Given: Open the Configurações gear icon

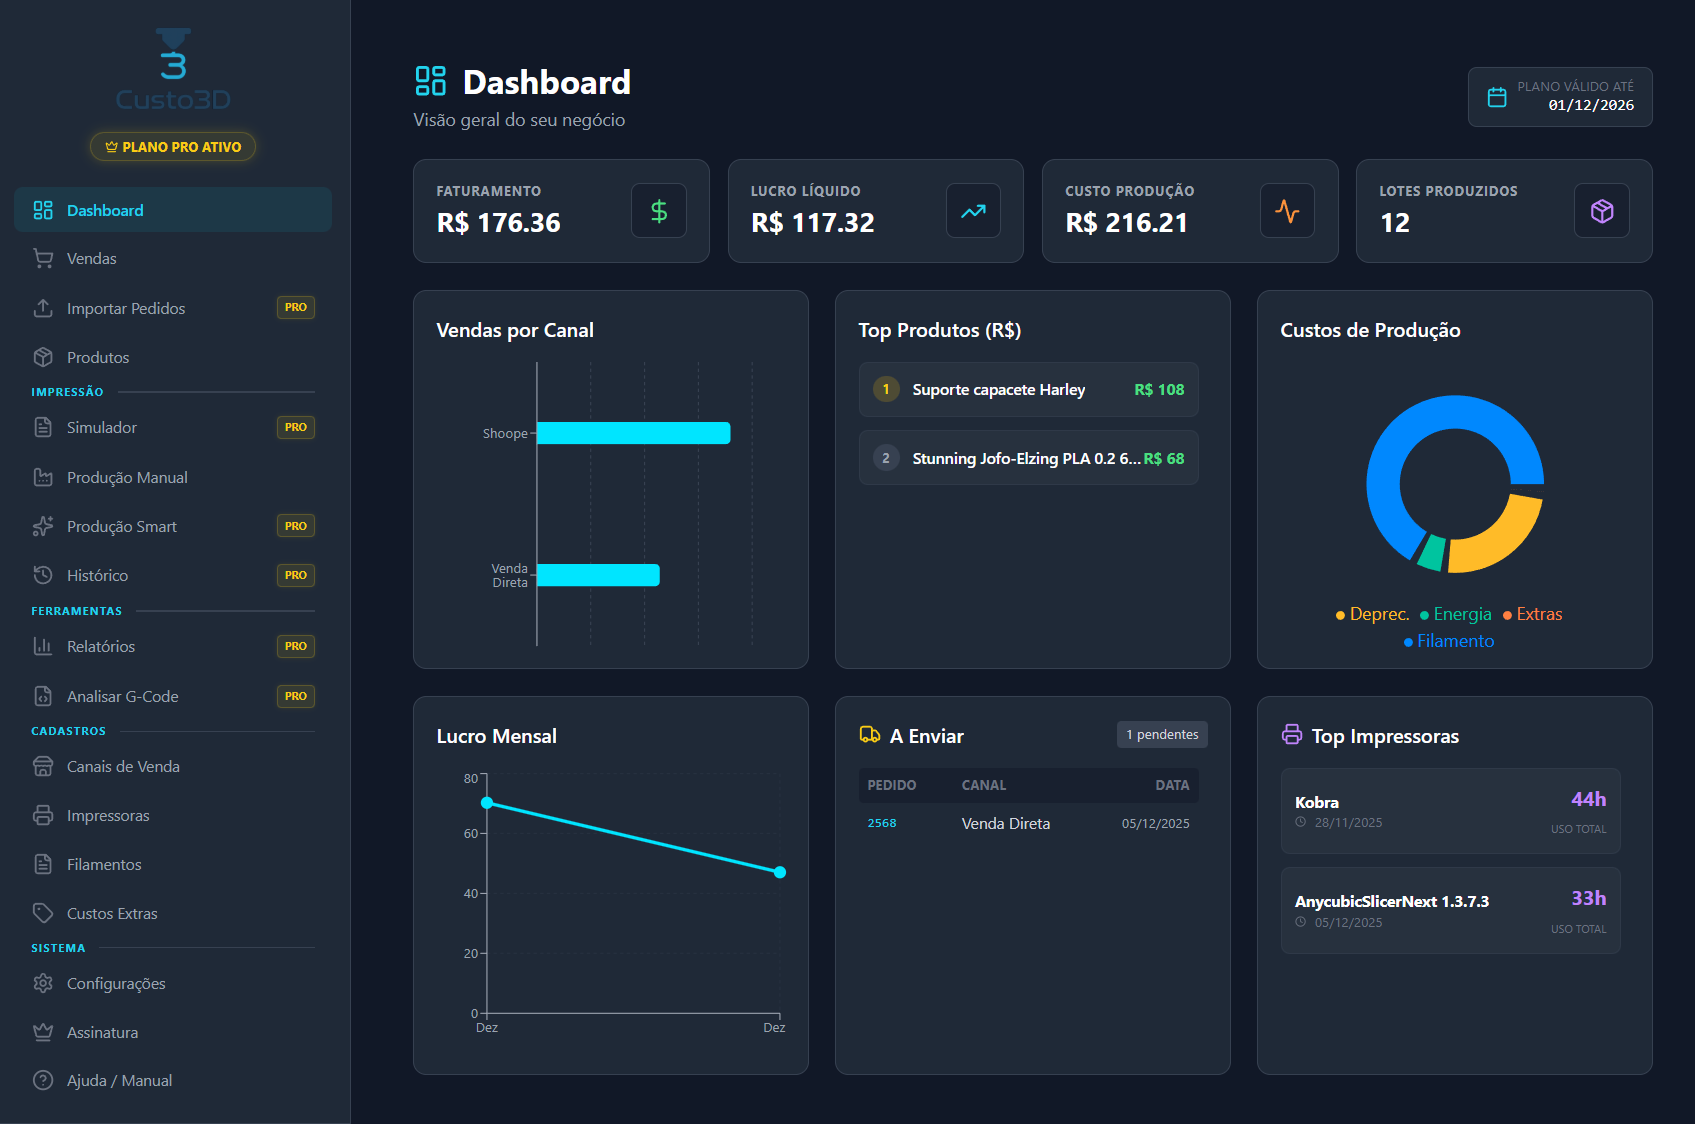Looking at the screenshot, I should click(44, 983).
